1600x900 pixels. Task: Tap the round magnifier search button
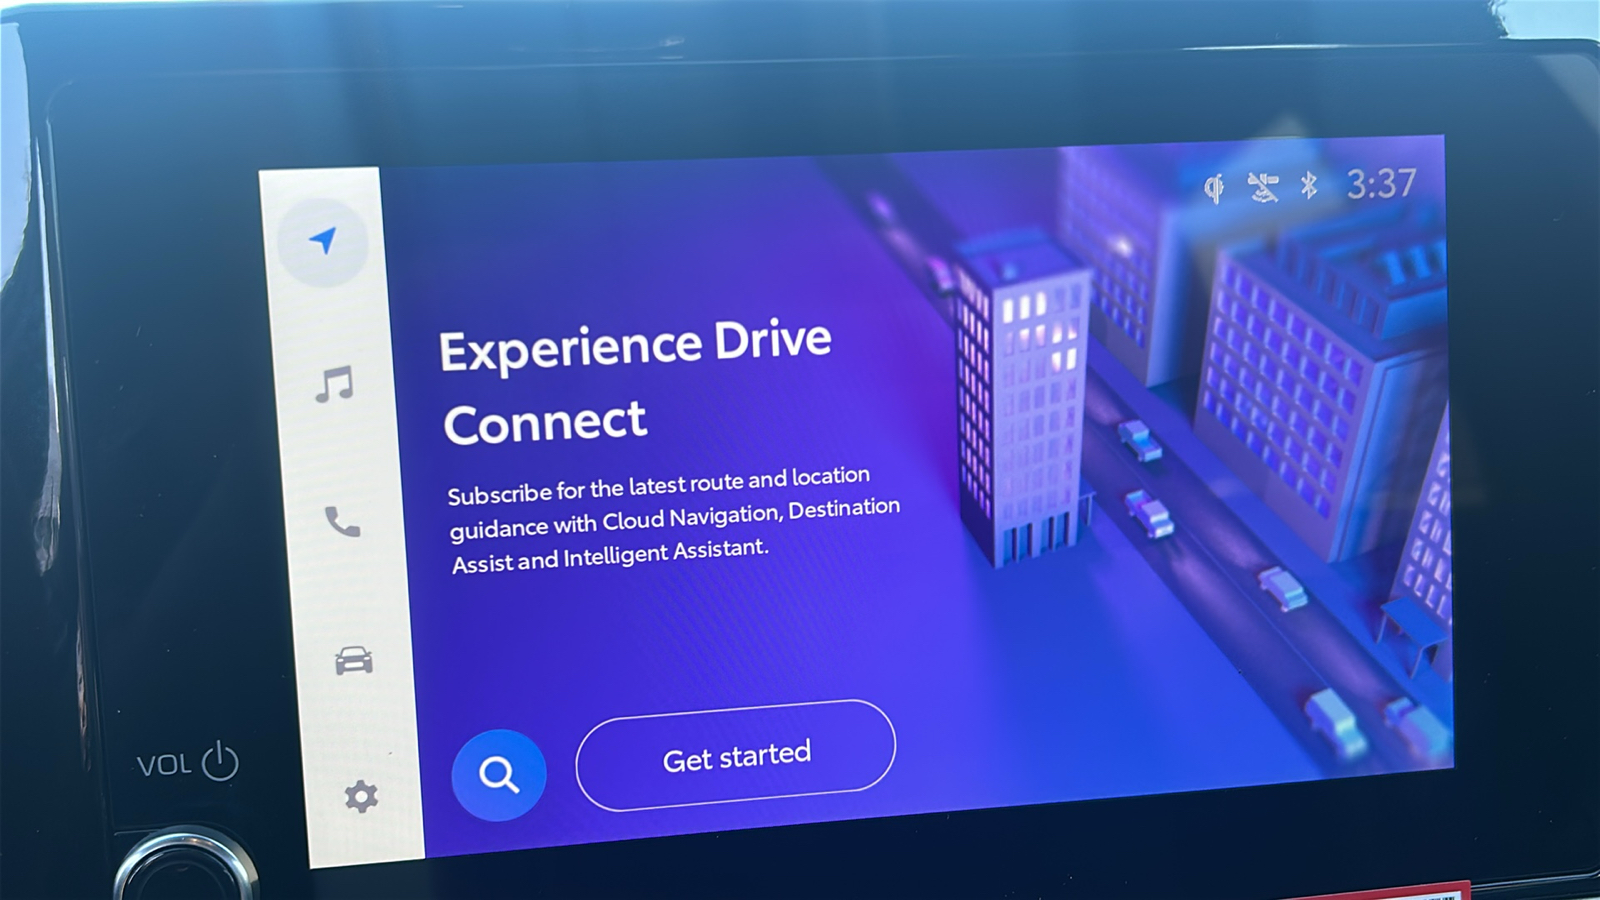coord(499,774)
